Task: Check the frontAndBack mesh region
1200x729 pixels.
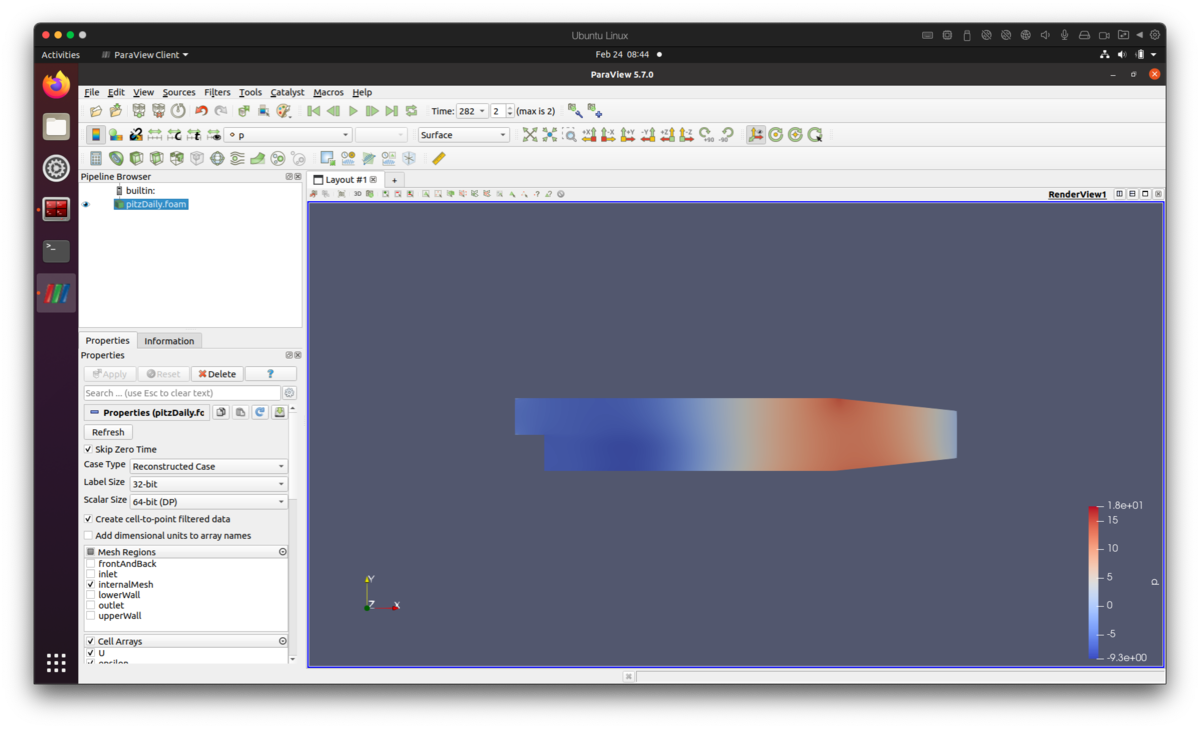Action: click(91, 564)
